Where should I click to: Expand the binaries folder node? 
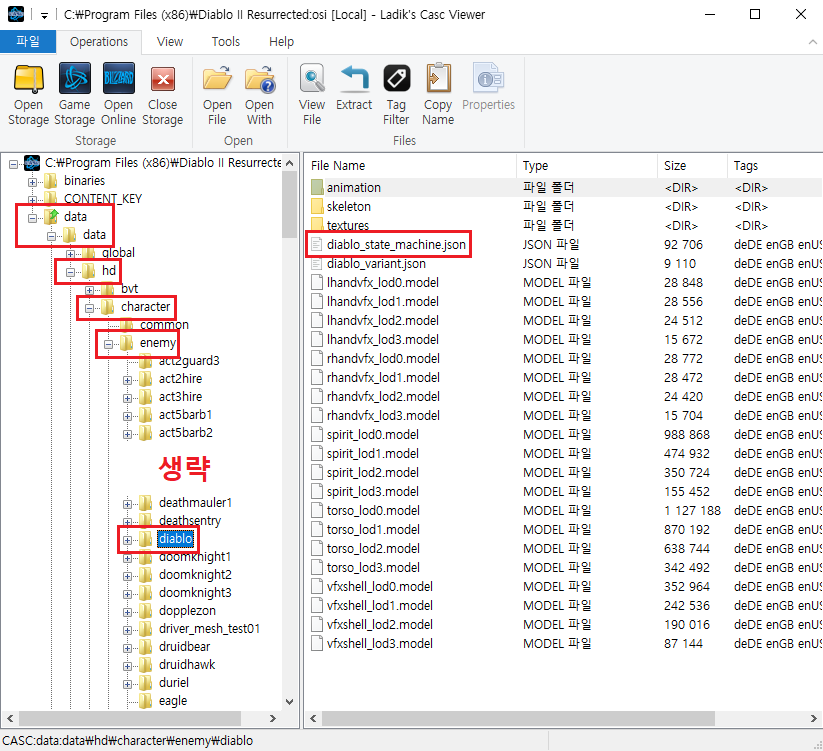tap(32, 182)
